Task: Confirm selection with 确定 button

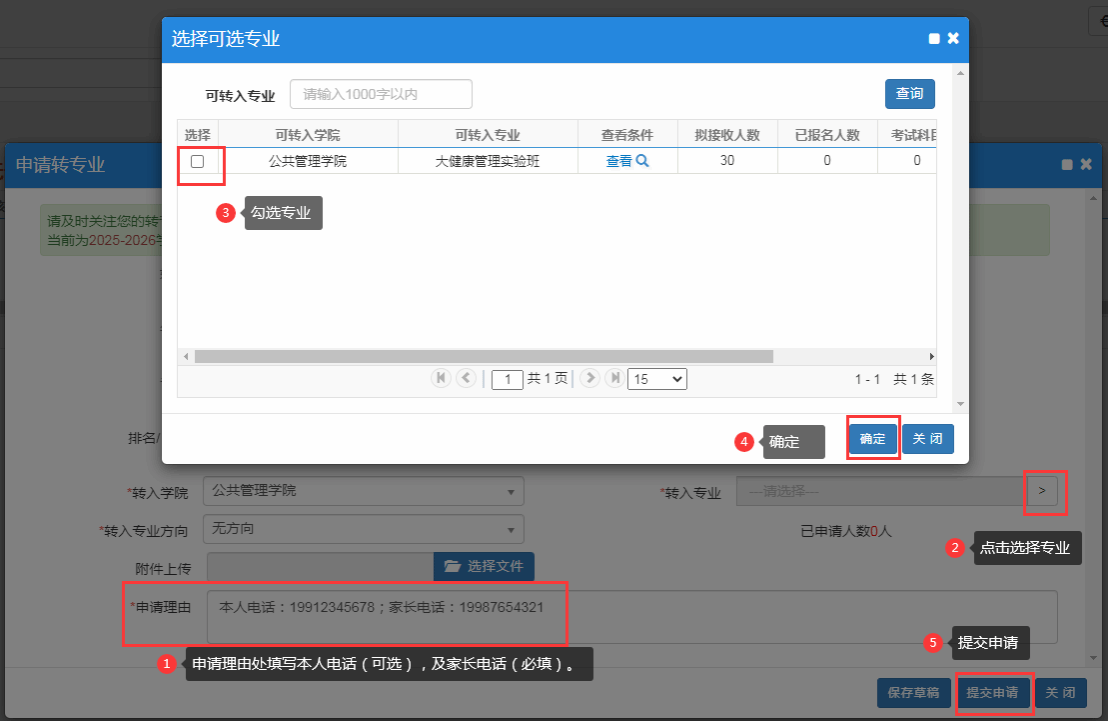Action: (873, 439)
